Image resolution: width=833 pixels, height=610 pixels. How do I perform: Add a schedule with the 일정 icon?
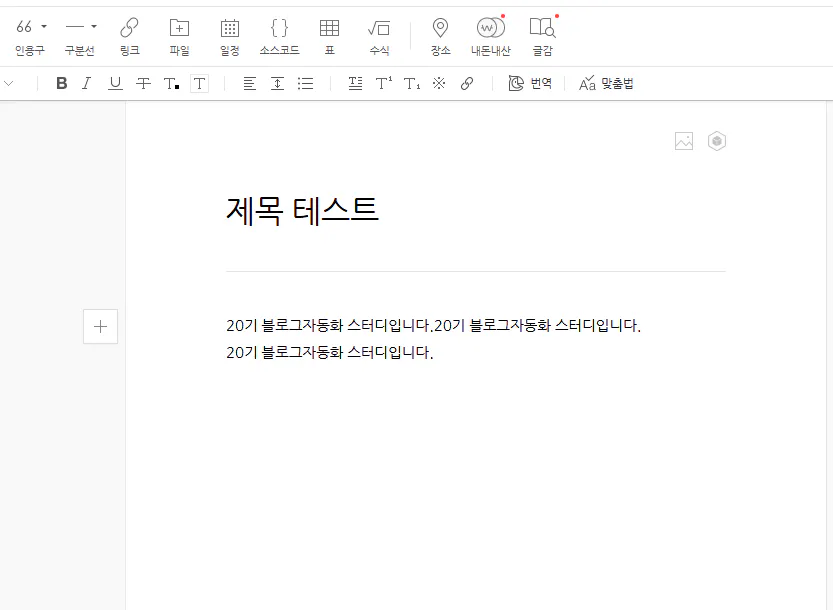click(230, 36)
